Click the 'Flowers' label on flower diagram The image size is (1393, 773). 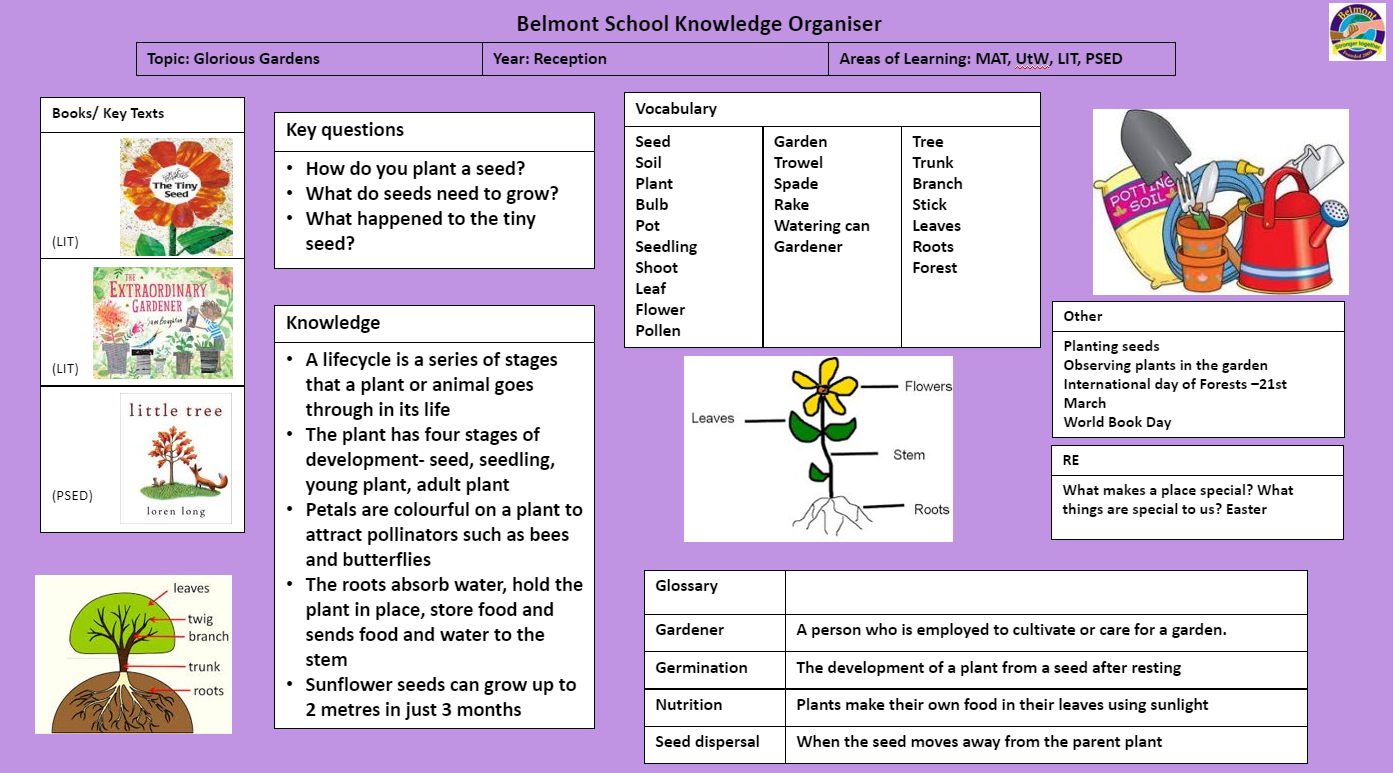click(928, 387)
